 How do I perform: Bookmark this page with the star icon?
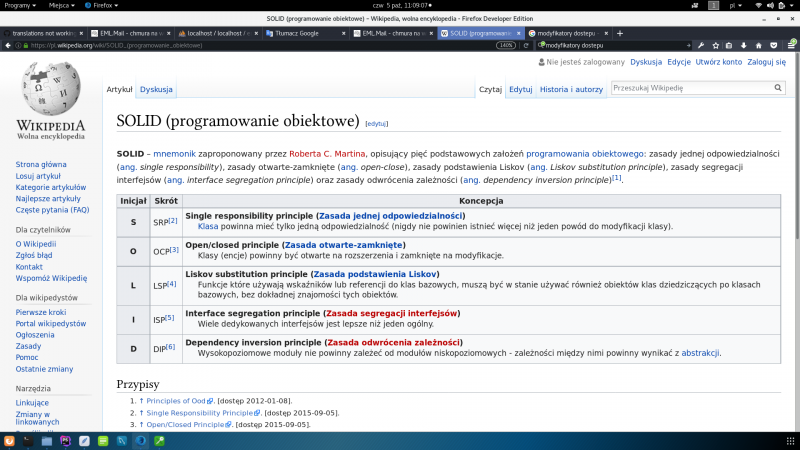714,45
